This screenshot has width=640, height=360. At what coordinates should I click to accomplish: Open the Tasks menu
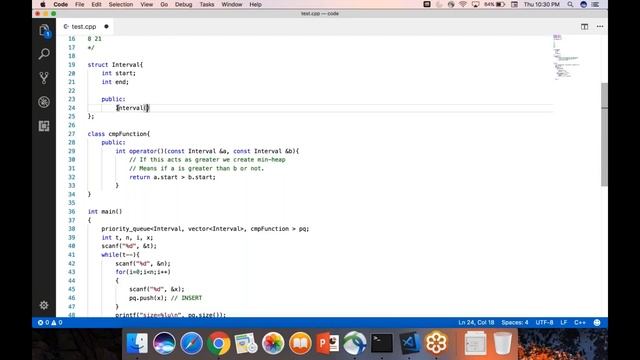click(x=207, y=4)
